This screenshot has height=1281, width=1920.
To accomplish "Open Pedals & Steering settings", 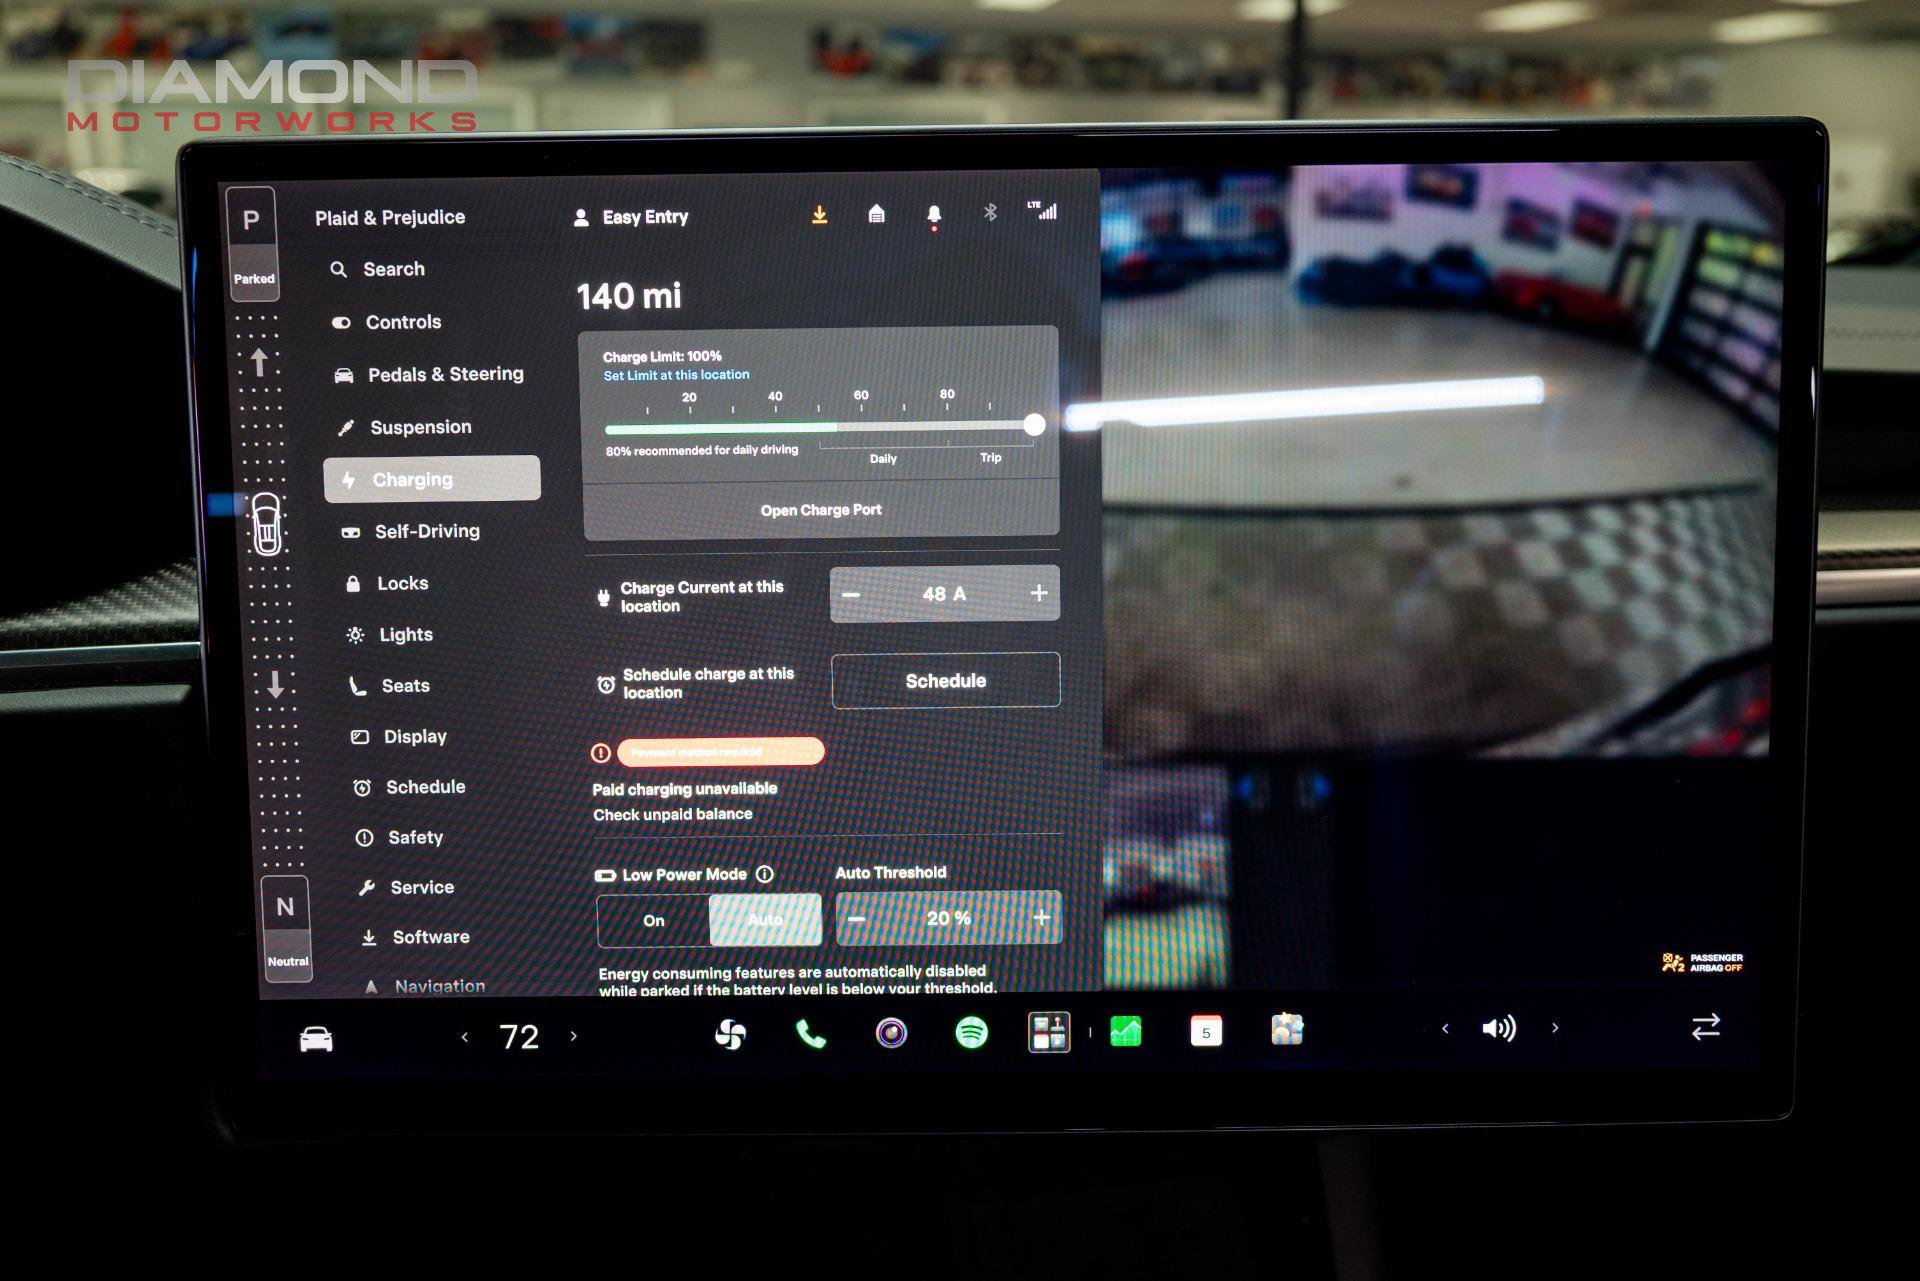I will click(x=429, y=374).
